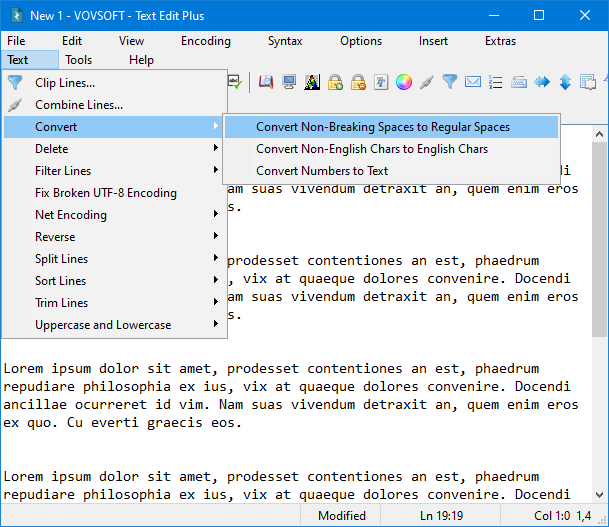Open the Encoding menu
This screenshot has height=527, width=609.
(x=205, y=41)
